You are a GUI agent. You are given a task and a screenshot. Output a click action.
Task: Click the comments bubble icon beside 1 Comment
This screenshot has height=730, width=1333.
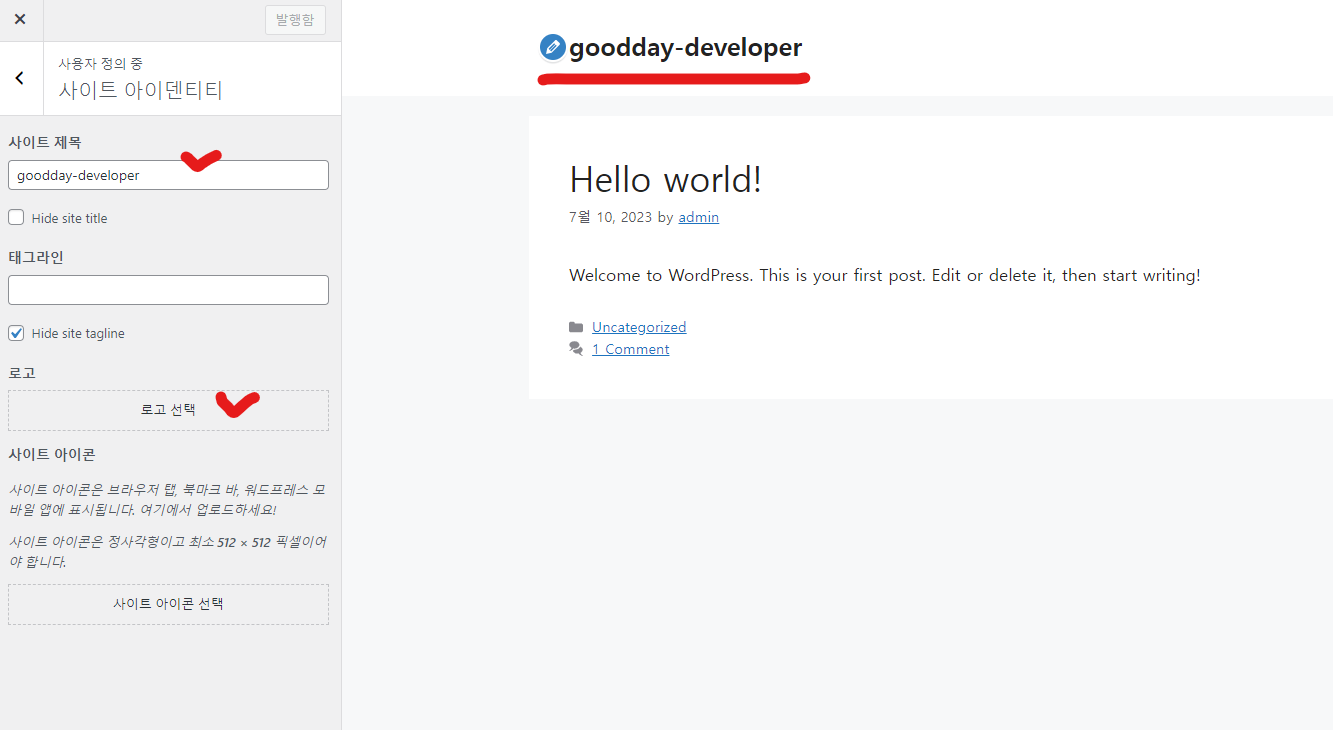576,349
